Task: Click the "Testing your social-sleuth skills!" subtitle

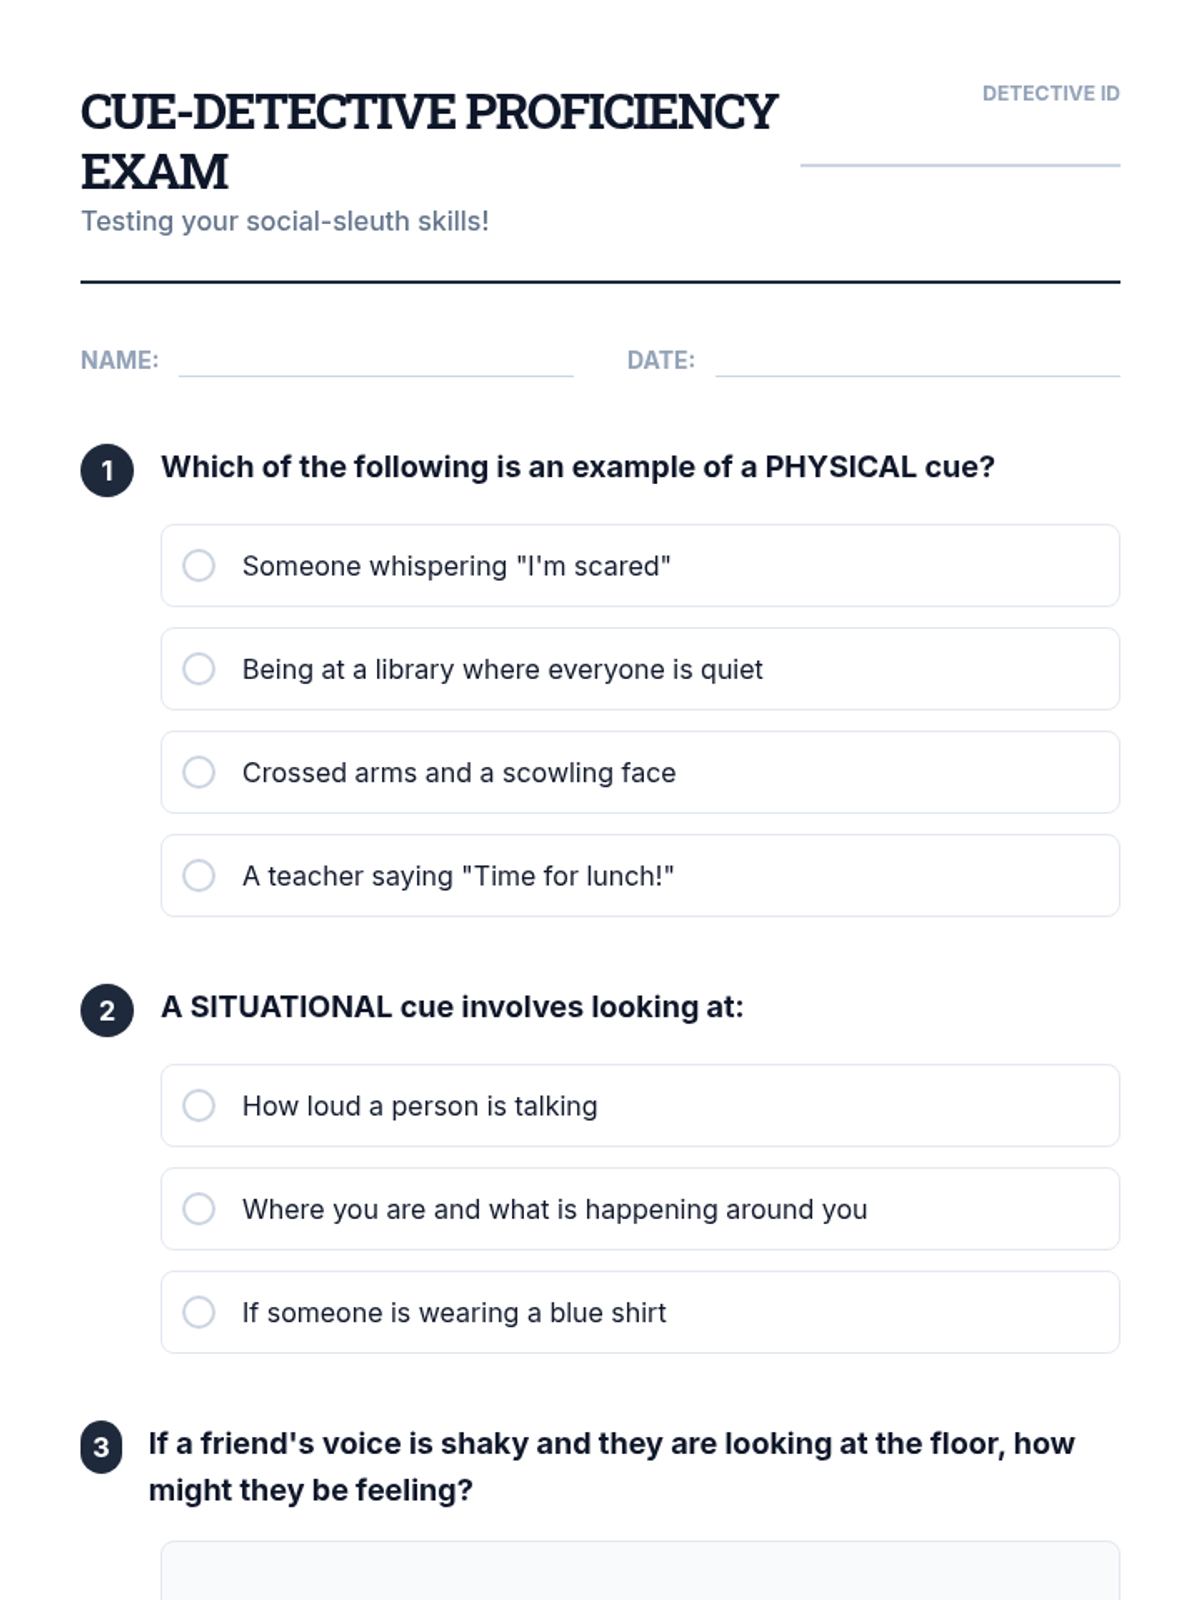Action: coord(285,221)
